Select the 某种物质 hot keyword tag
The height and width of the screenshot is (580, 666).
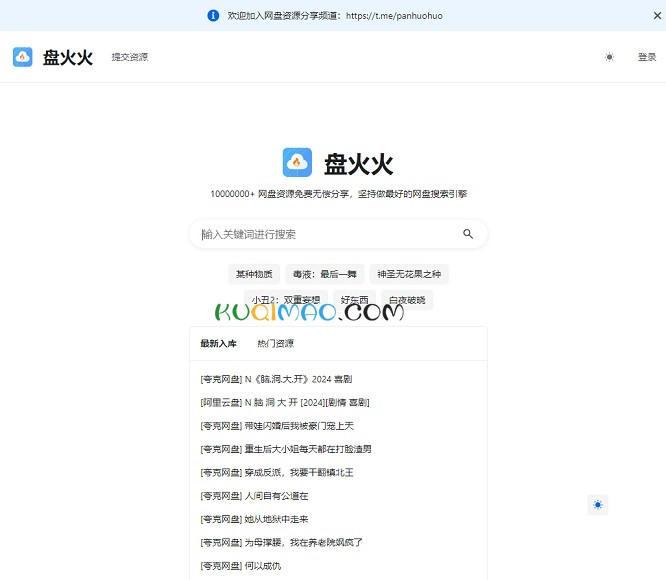(254, 274)
